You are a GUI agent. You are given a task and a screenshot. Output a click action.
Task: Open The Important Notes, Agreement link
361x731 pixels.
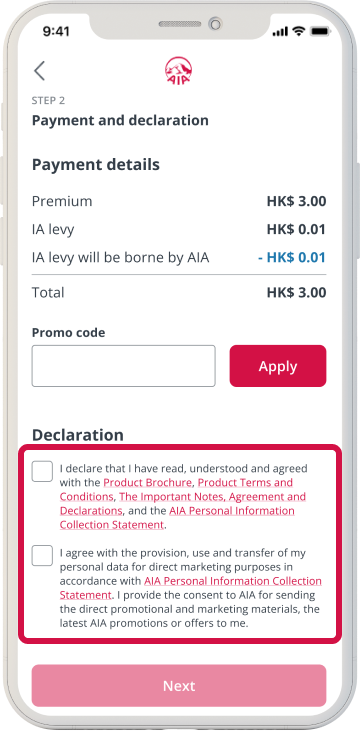(x=183, y=503)
